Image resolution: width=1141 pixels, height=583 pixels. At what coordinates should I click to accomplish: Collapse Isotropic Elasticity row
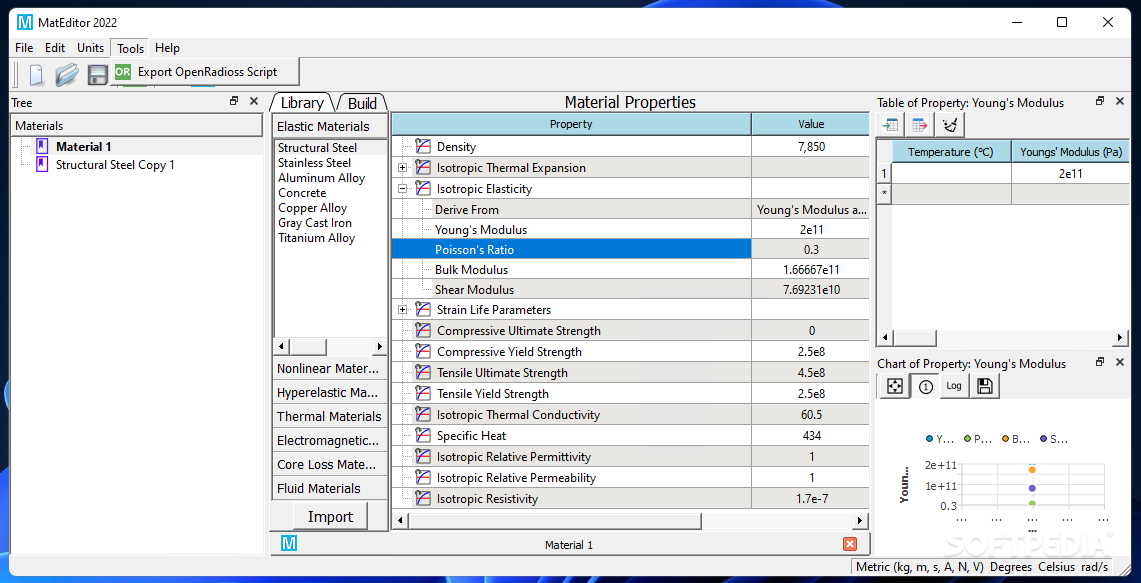pyautogui.click(x=402, y=189)
